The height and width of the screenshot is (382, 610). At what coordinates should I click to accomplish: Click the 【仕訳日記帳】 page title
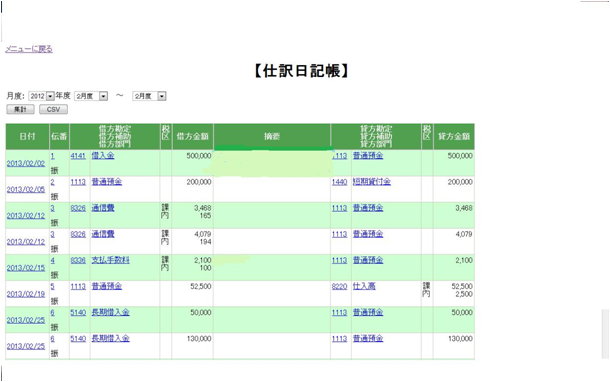(301, 71)
